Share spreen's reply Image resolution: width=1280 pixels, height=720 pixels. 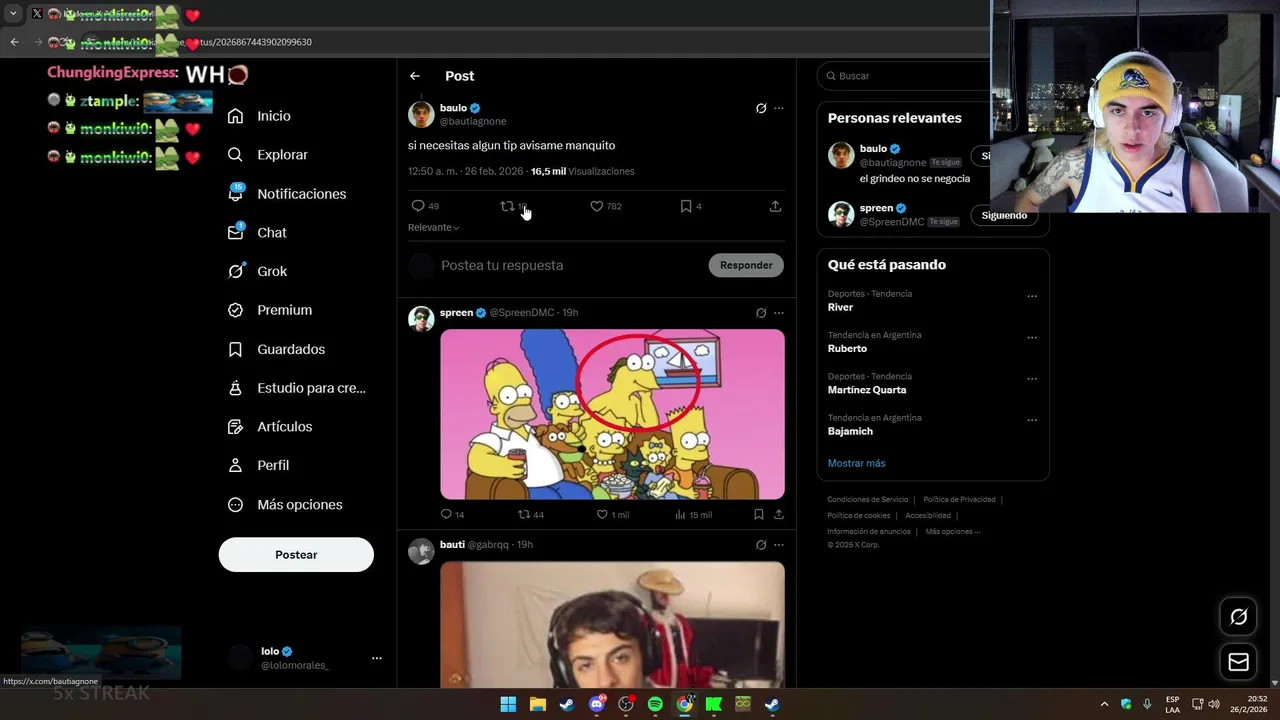pyautogui.click(x=779, y=514)
